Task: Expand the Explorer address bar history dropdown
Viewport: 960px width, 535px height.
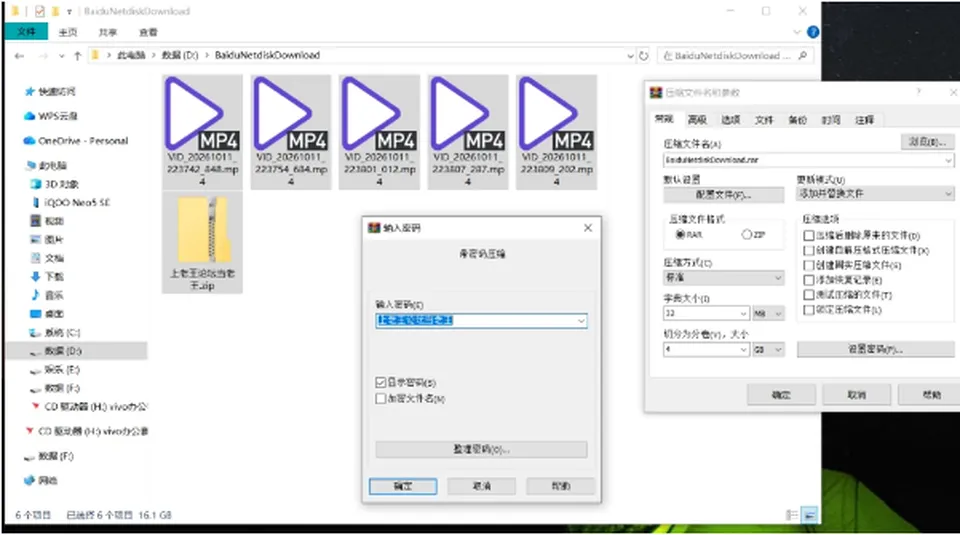Action: (x=630, y=56)
